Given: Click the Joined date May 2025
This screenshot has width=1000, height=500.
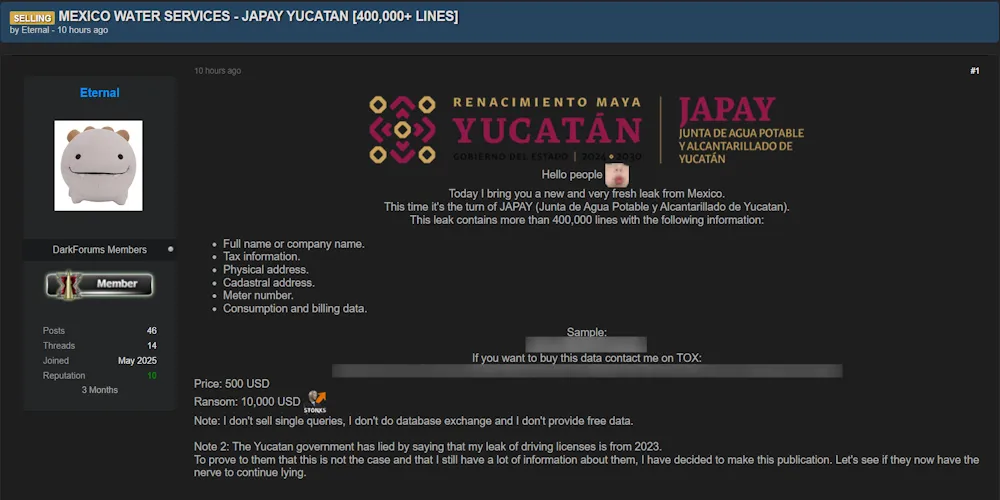Looking at the screenshot, I should (137, 360).
